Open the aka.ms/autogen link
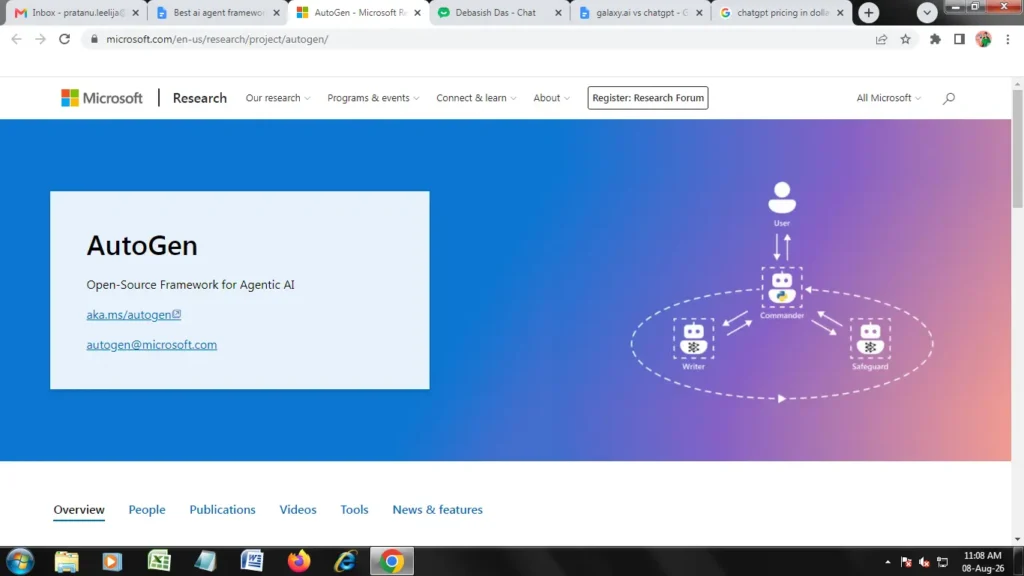Viewport: 1024px width, 576px height. (133, 314)
